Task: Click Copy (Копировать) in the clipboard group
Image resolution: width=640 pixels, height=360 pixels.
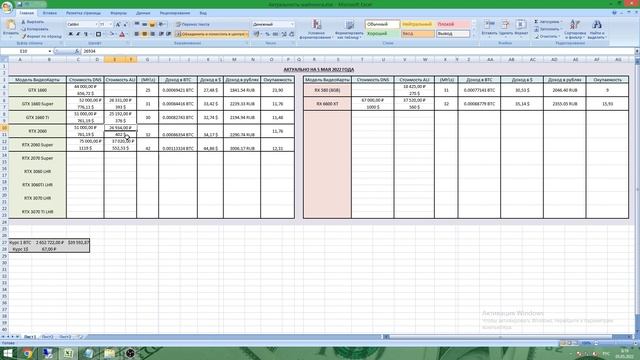Action: [35, 29]
